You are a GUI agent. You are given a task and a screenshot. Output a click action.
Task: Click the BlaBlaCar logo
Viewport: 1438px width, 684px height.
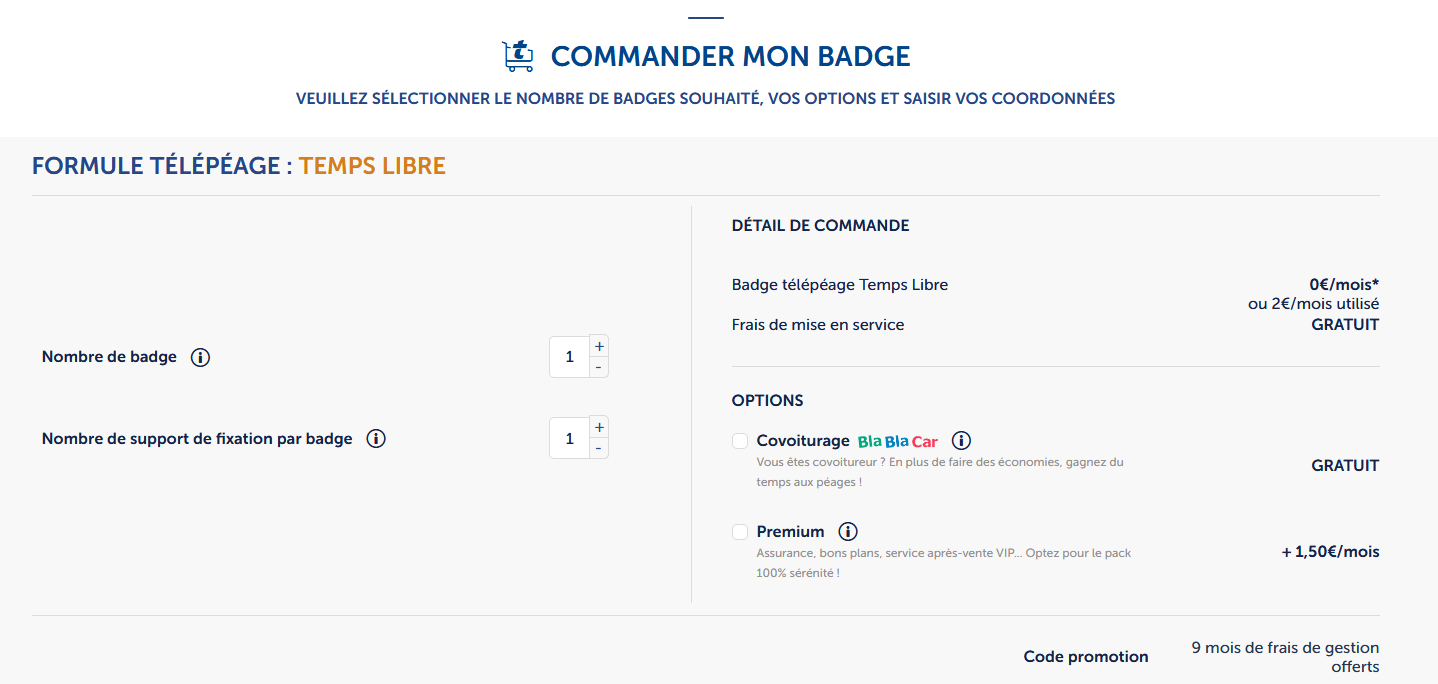point(897,439)
